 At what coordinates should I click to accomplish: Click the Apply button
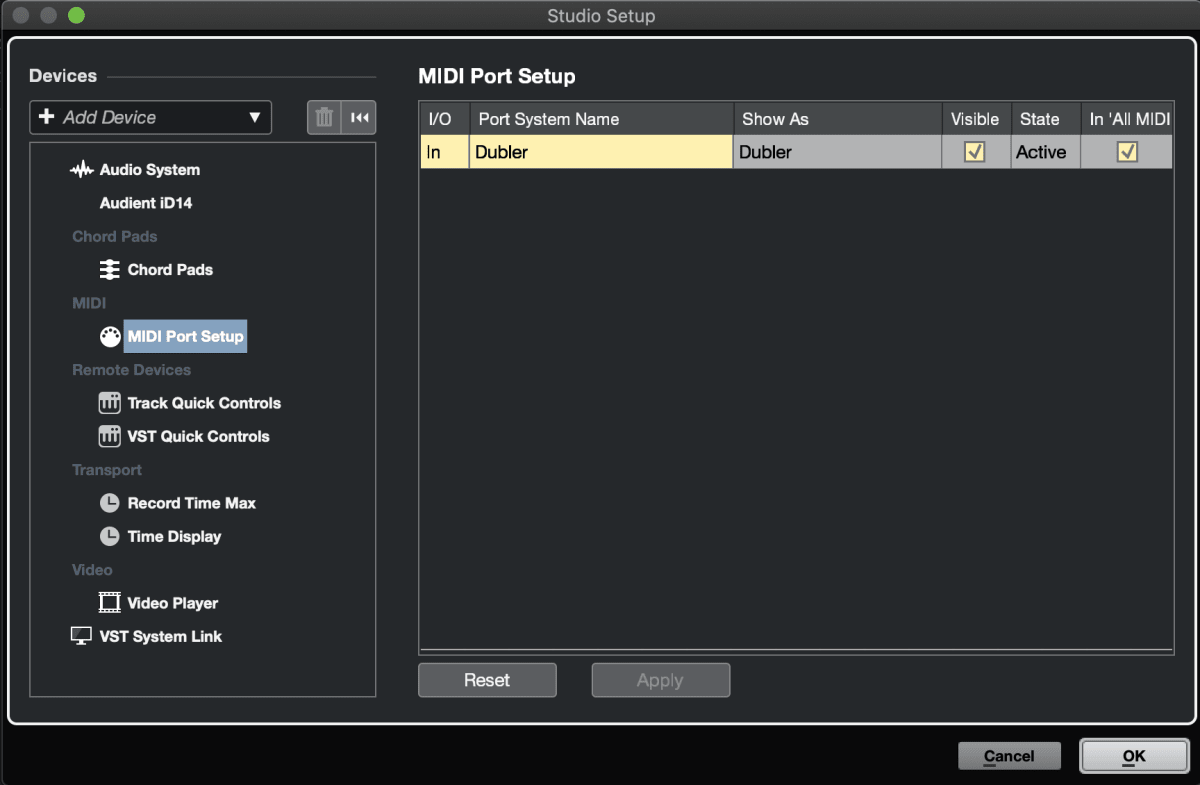(660, 680)
